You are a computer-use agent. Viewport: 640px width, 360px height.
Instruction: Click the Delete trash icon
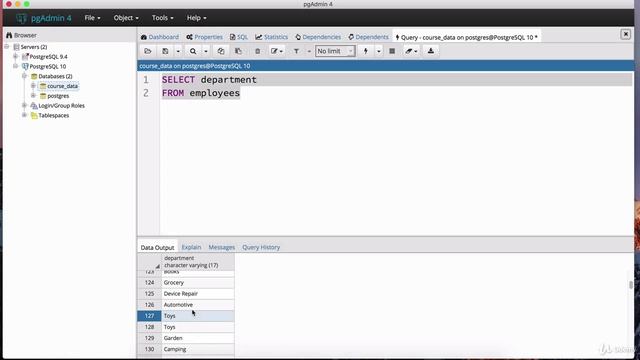(x=258, y=51)
